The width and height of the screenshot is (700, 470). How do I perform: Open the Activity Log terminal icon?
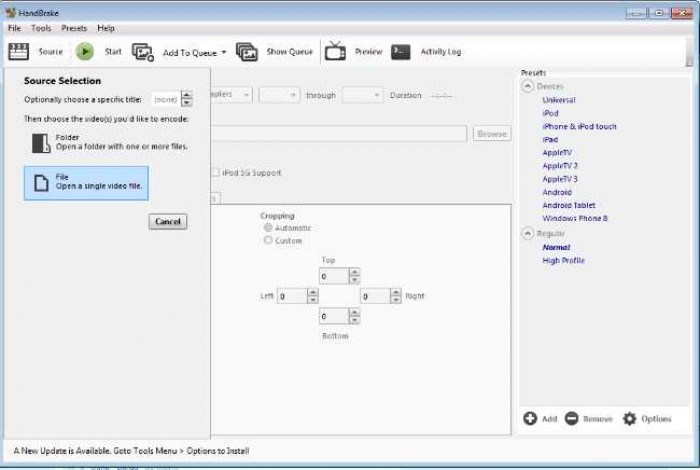click(x=400, y=52)
